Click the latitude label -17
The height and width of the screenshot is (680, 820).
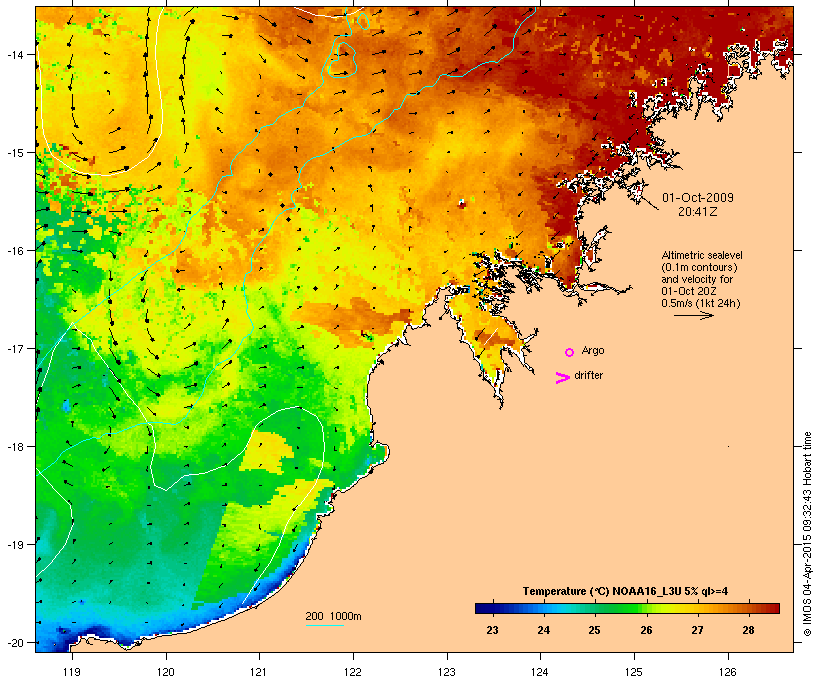tap(14, 348)
